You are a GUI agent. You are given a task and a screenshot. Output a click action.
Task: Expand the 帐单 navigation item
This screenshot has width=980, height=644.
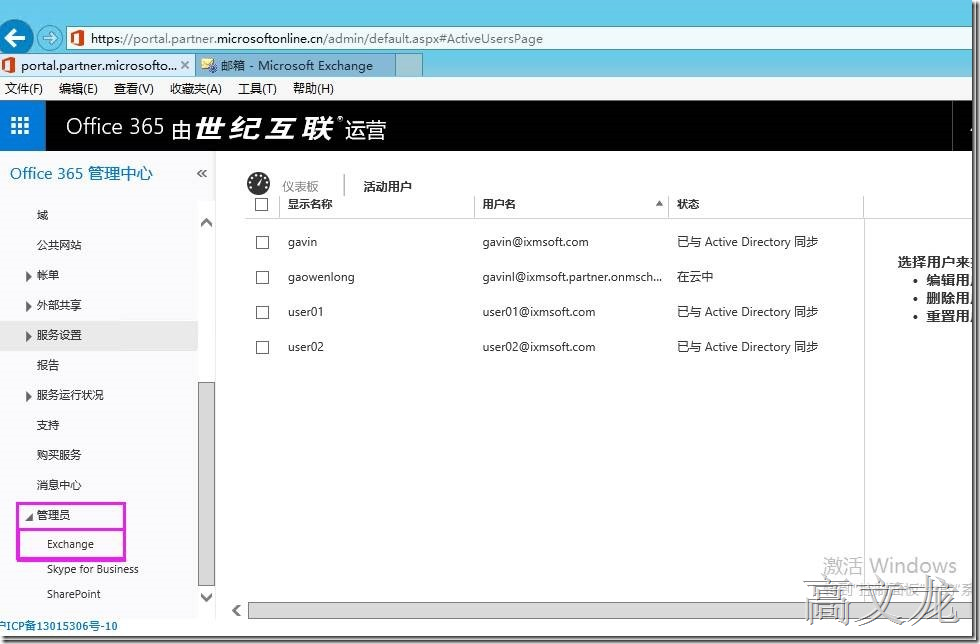pos(28,276)
